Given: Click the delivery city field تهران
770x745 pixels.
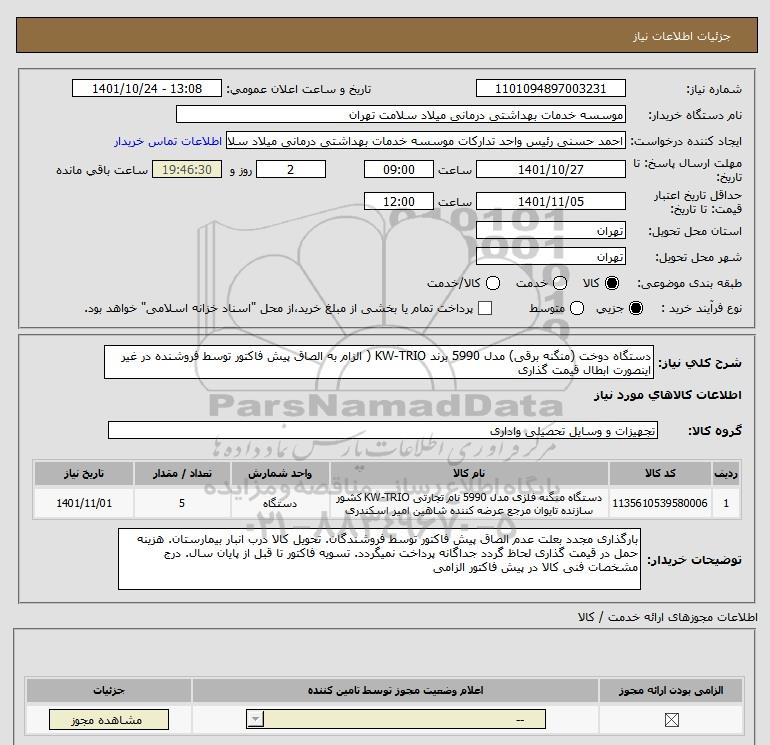Looking at the screenshot, I should [550, 256].
